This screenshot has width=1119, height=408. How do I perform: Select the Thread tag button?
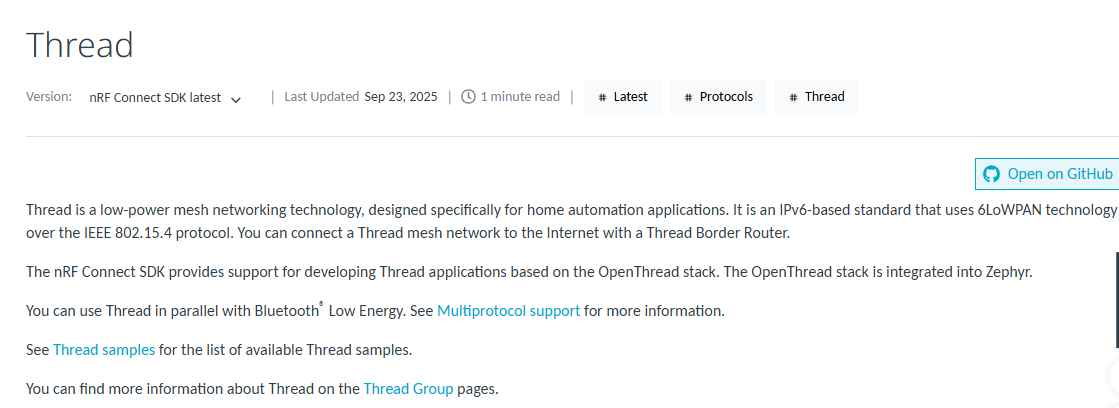click(x=816, y=97)
